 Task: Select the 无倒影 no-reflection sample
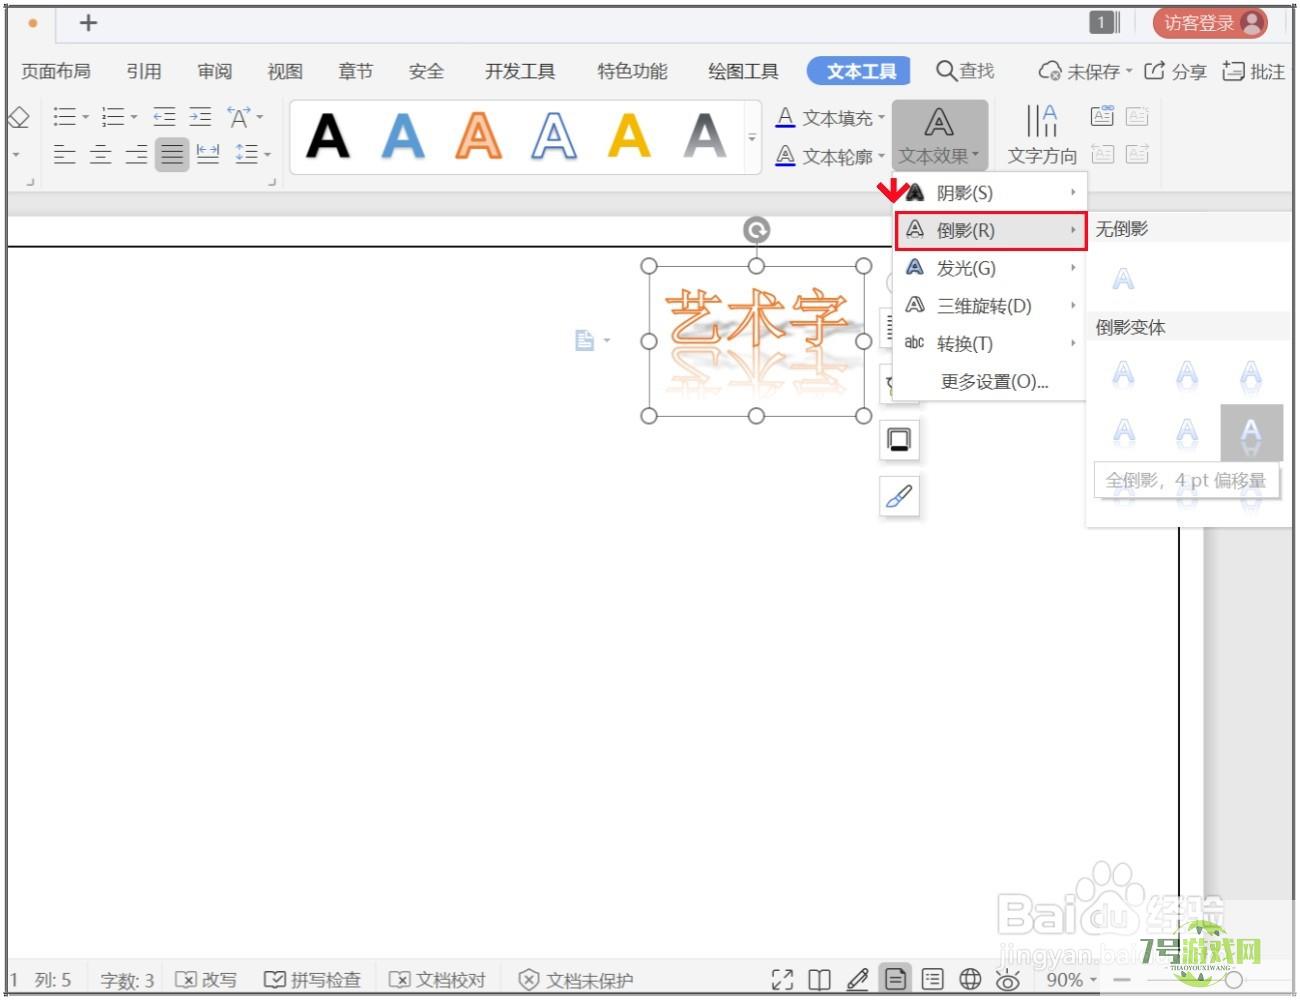[1123, 279]
